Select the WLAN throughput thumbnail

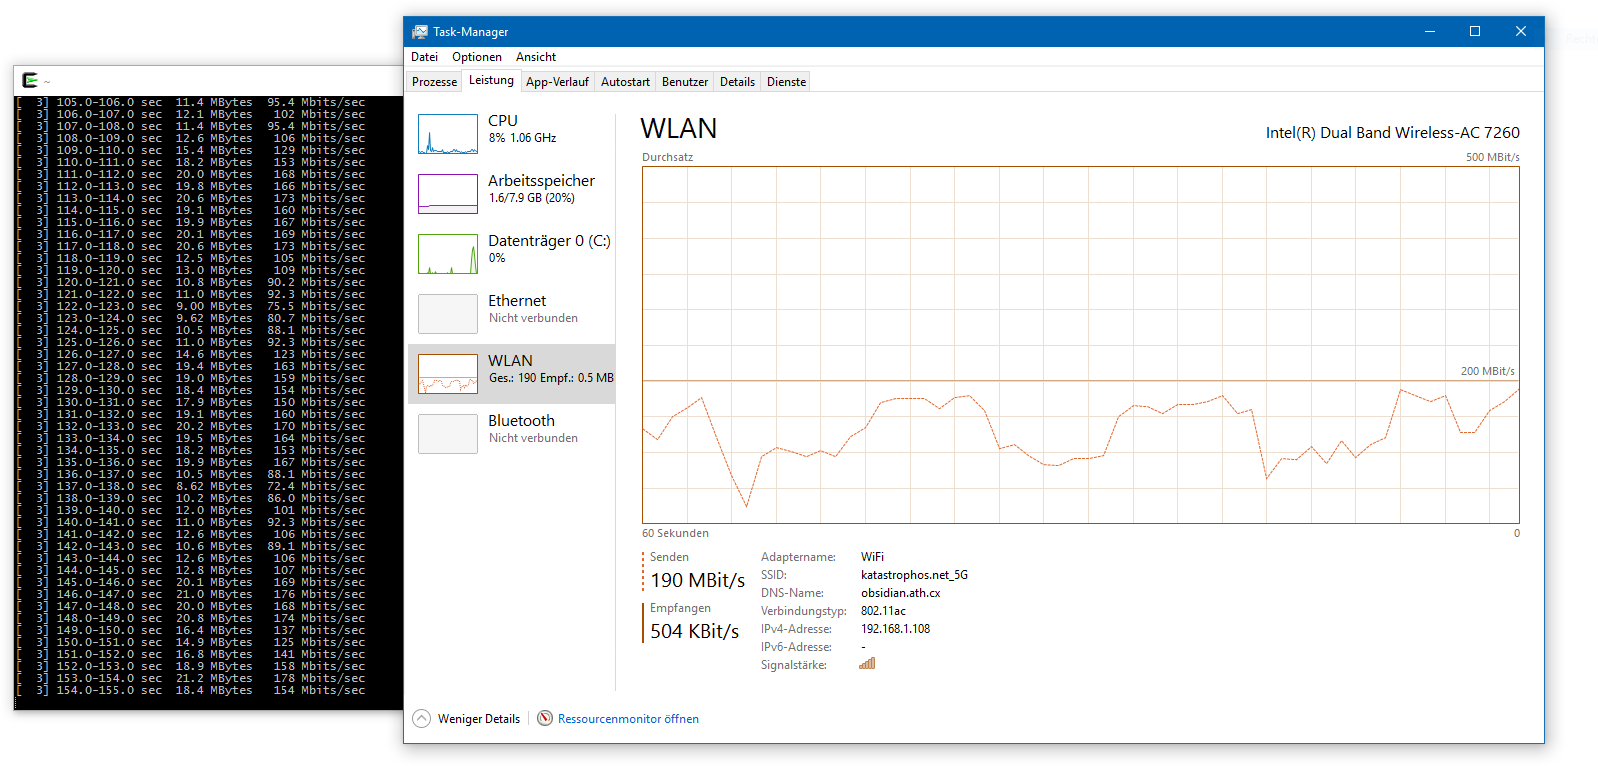[448, 374]
